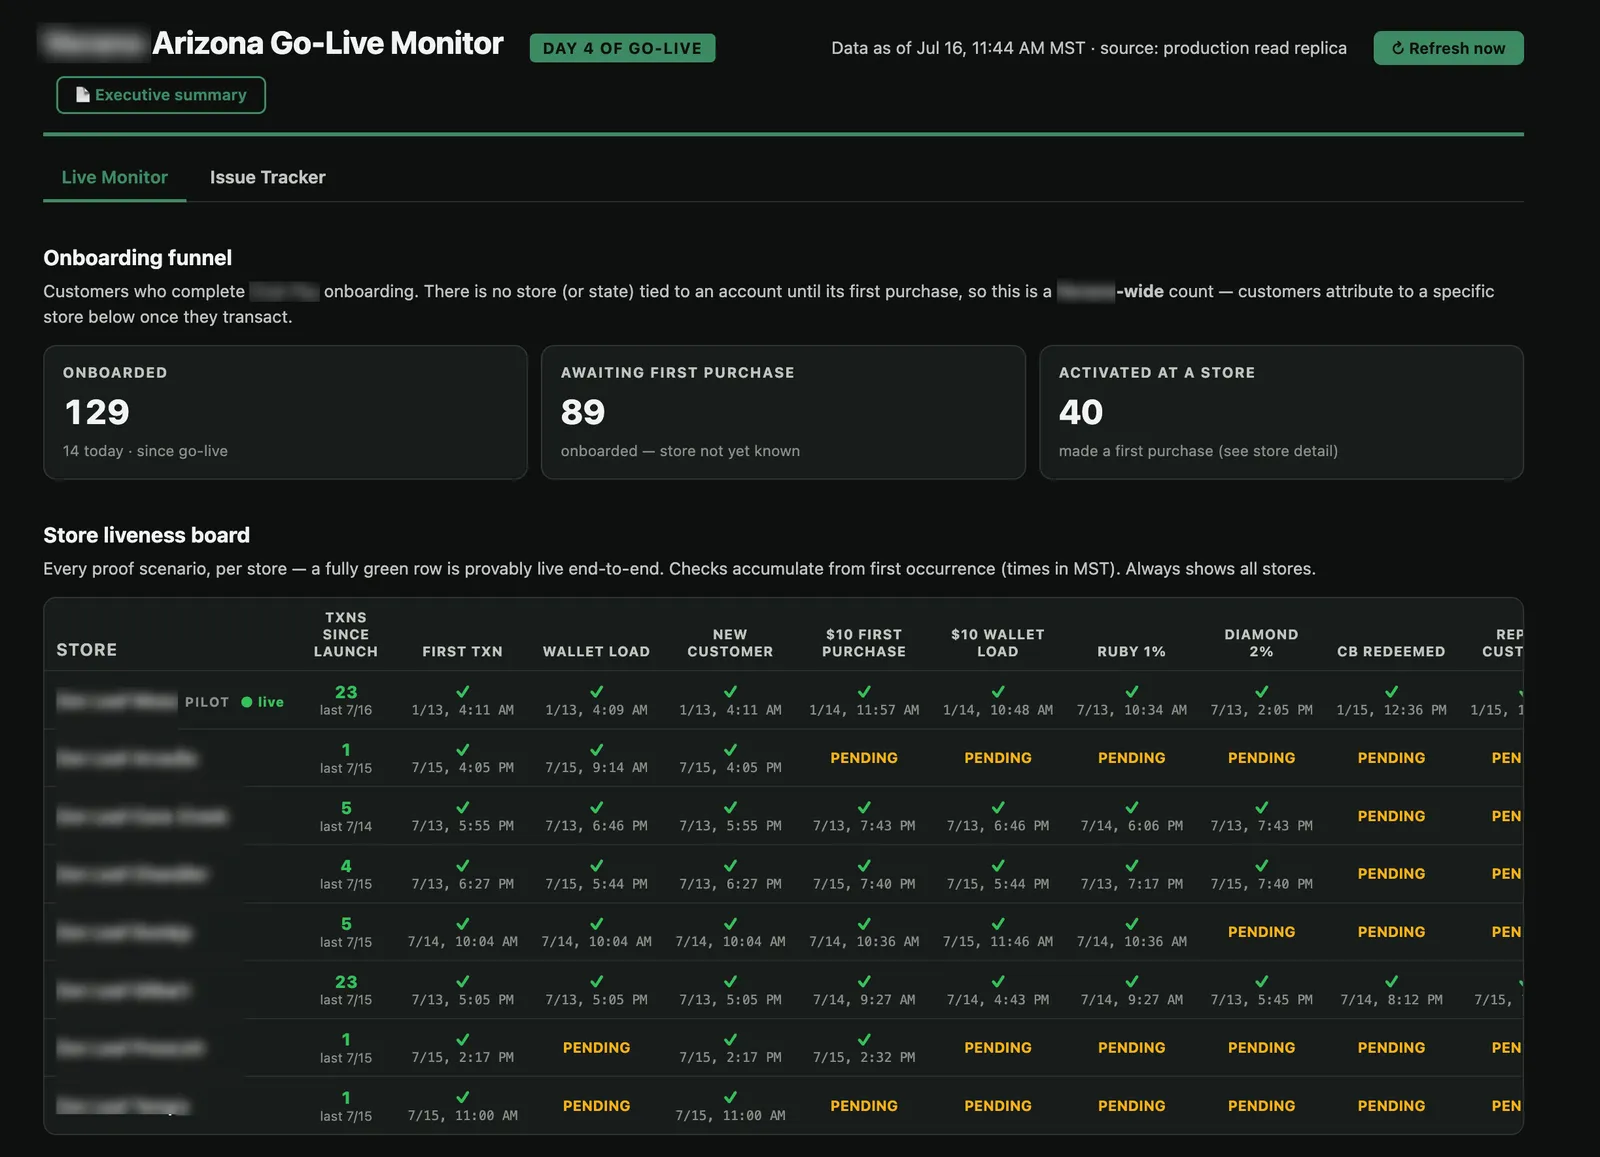Image resolution: width=1600 pixels, height=1157 pixels.
Task: Click the '4 last 7/15' transaction count
Action: (x=346, y=874)
